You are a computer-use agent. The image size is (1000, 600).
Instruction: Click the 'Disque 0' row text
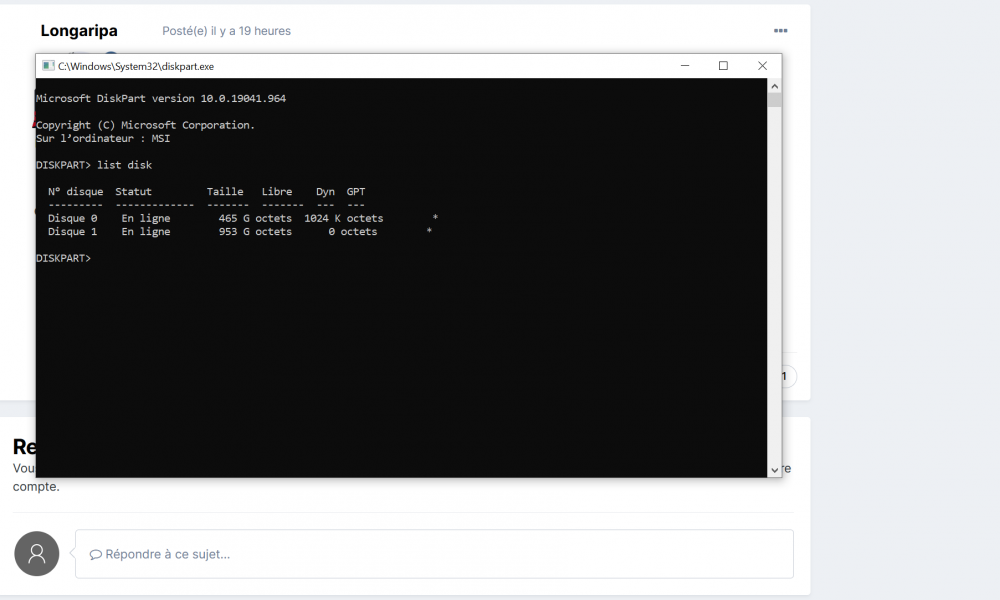pyautogui.click(x=73, y=218)
